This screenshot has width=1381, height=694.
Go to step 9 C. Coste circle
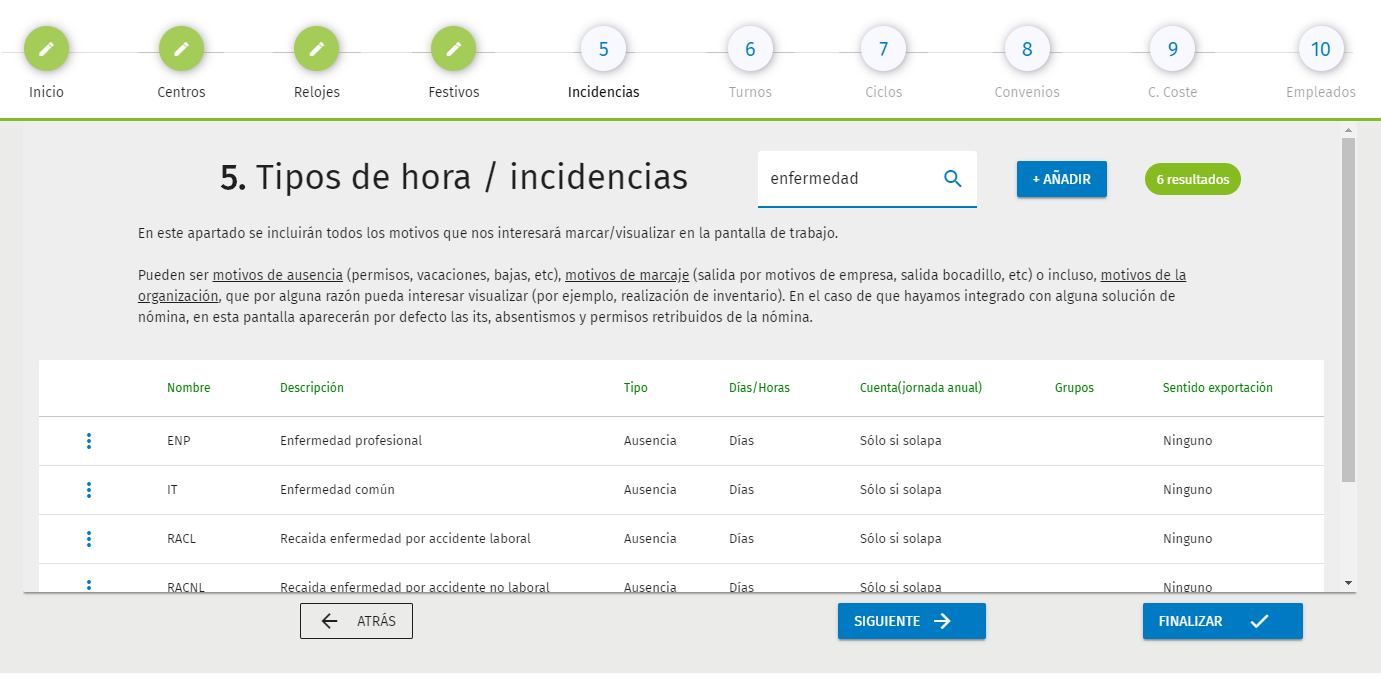click(x=1172, y=49)
